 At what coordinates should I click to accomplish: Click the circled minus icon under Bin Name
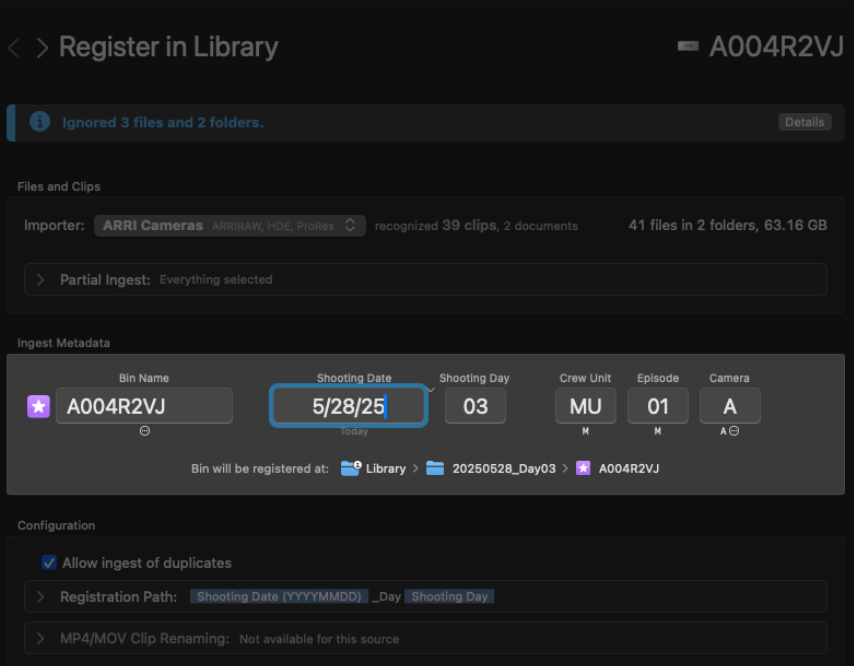click(144, 431)
